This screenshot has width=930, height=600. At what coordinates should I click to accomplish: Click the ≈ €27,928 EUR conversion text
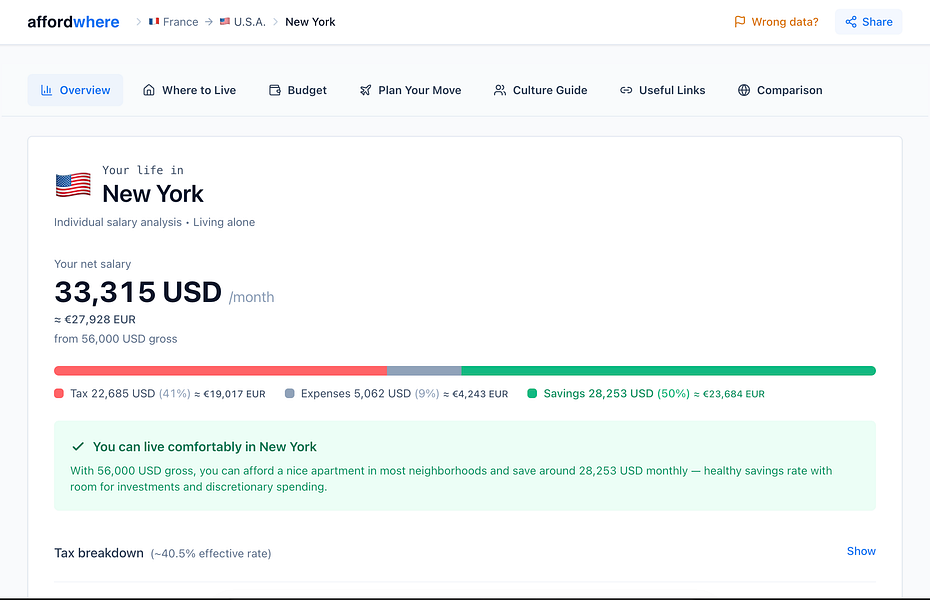tap(95, 320)
